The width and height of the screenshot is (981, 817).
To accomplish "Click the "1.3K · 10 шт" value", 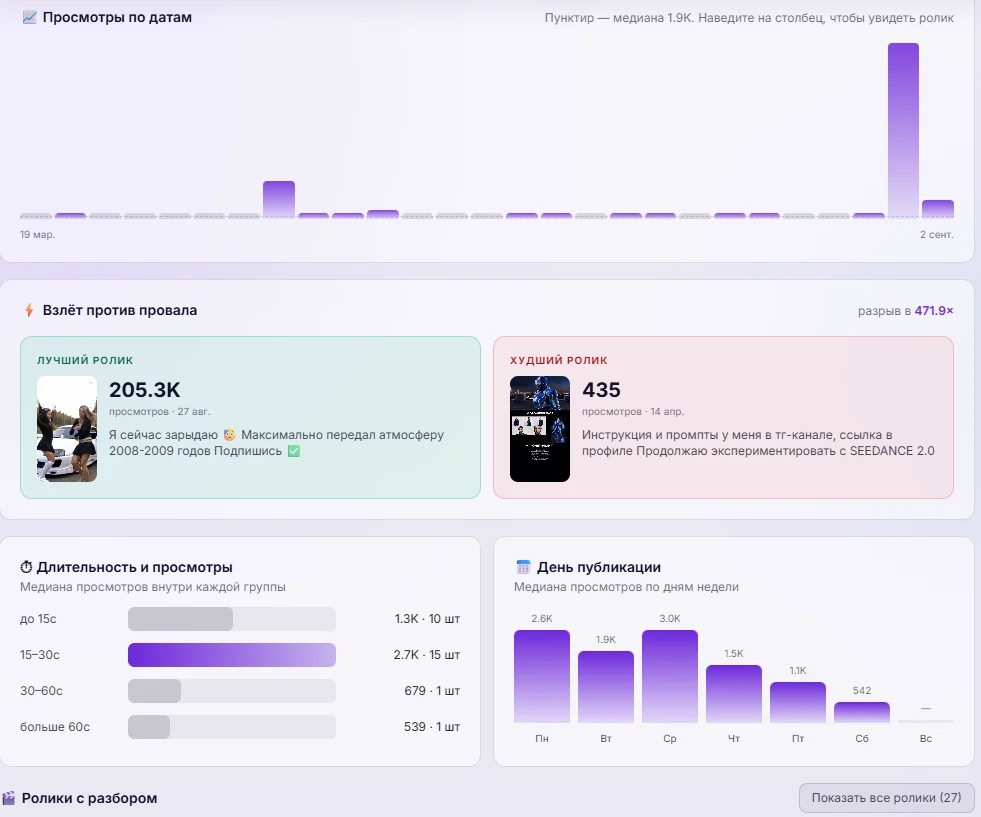I will click(427, 619).
